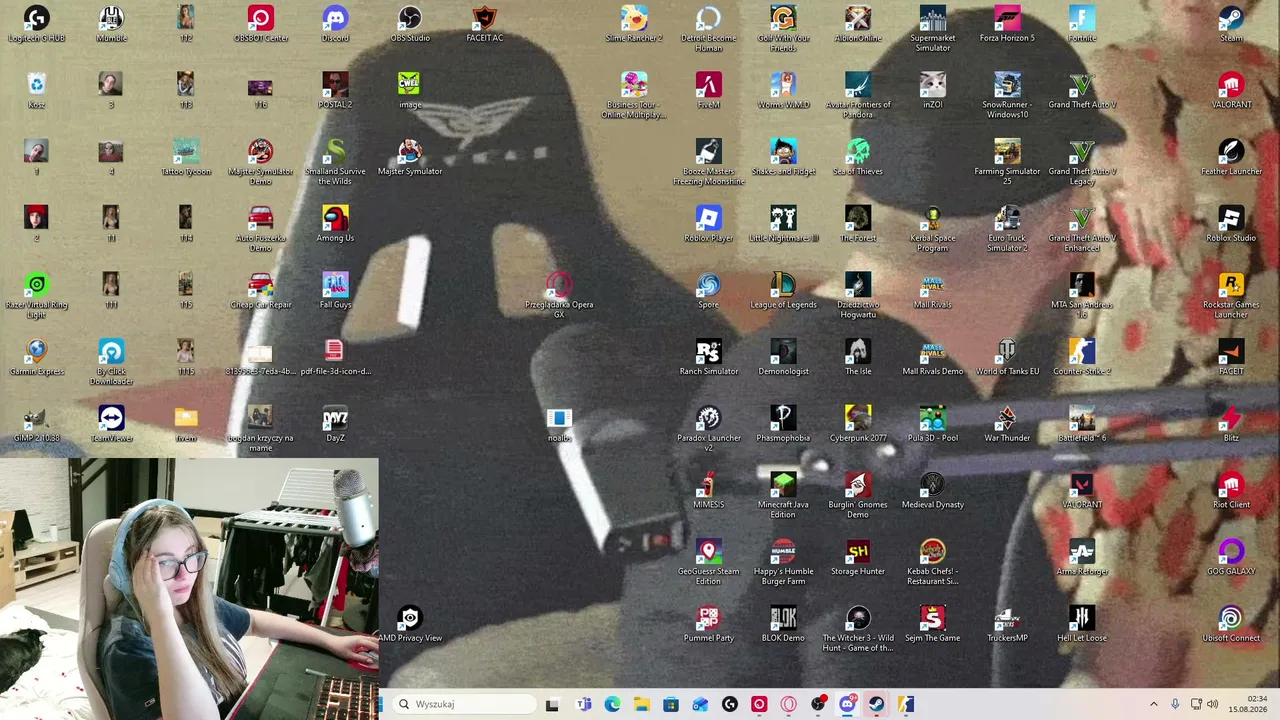Open the Ranch Simulator shortcut

pos(708,358)
